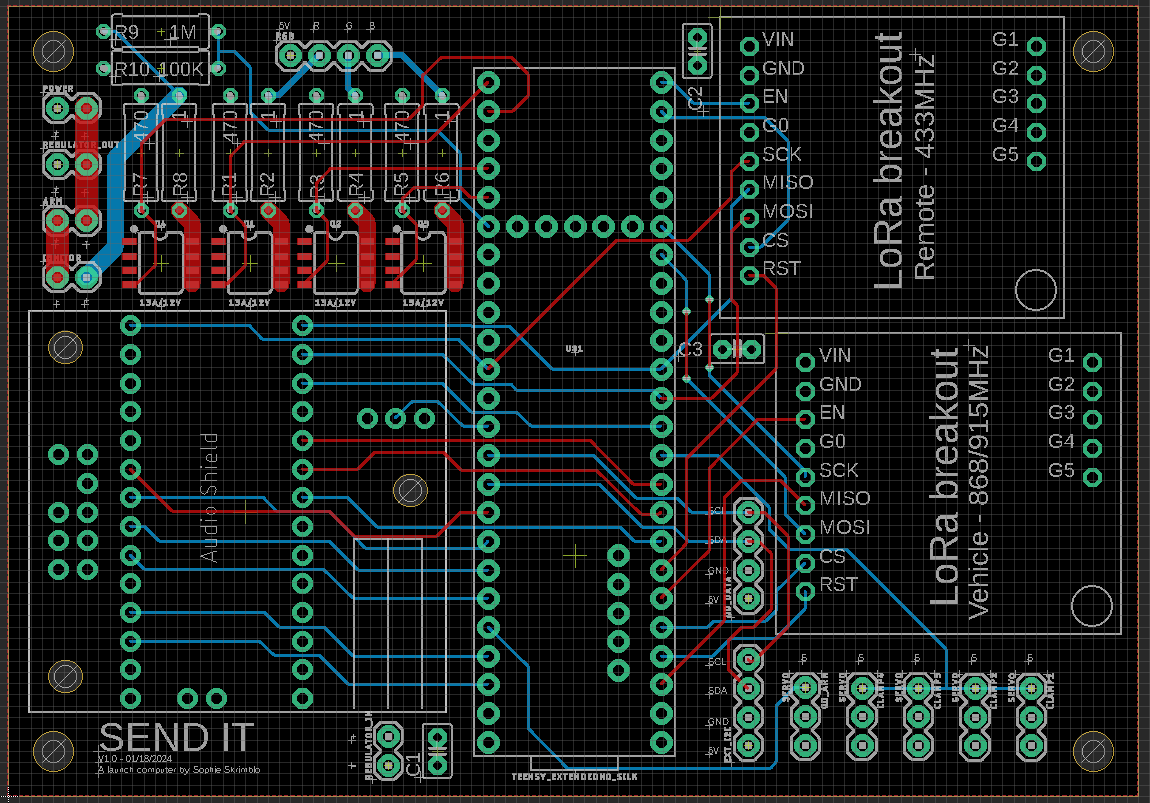Click MISO pad on Remote 433MHz breakout
Viewport: 1150px width, 803px height.
749,190
